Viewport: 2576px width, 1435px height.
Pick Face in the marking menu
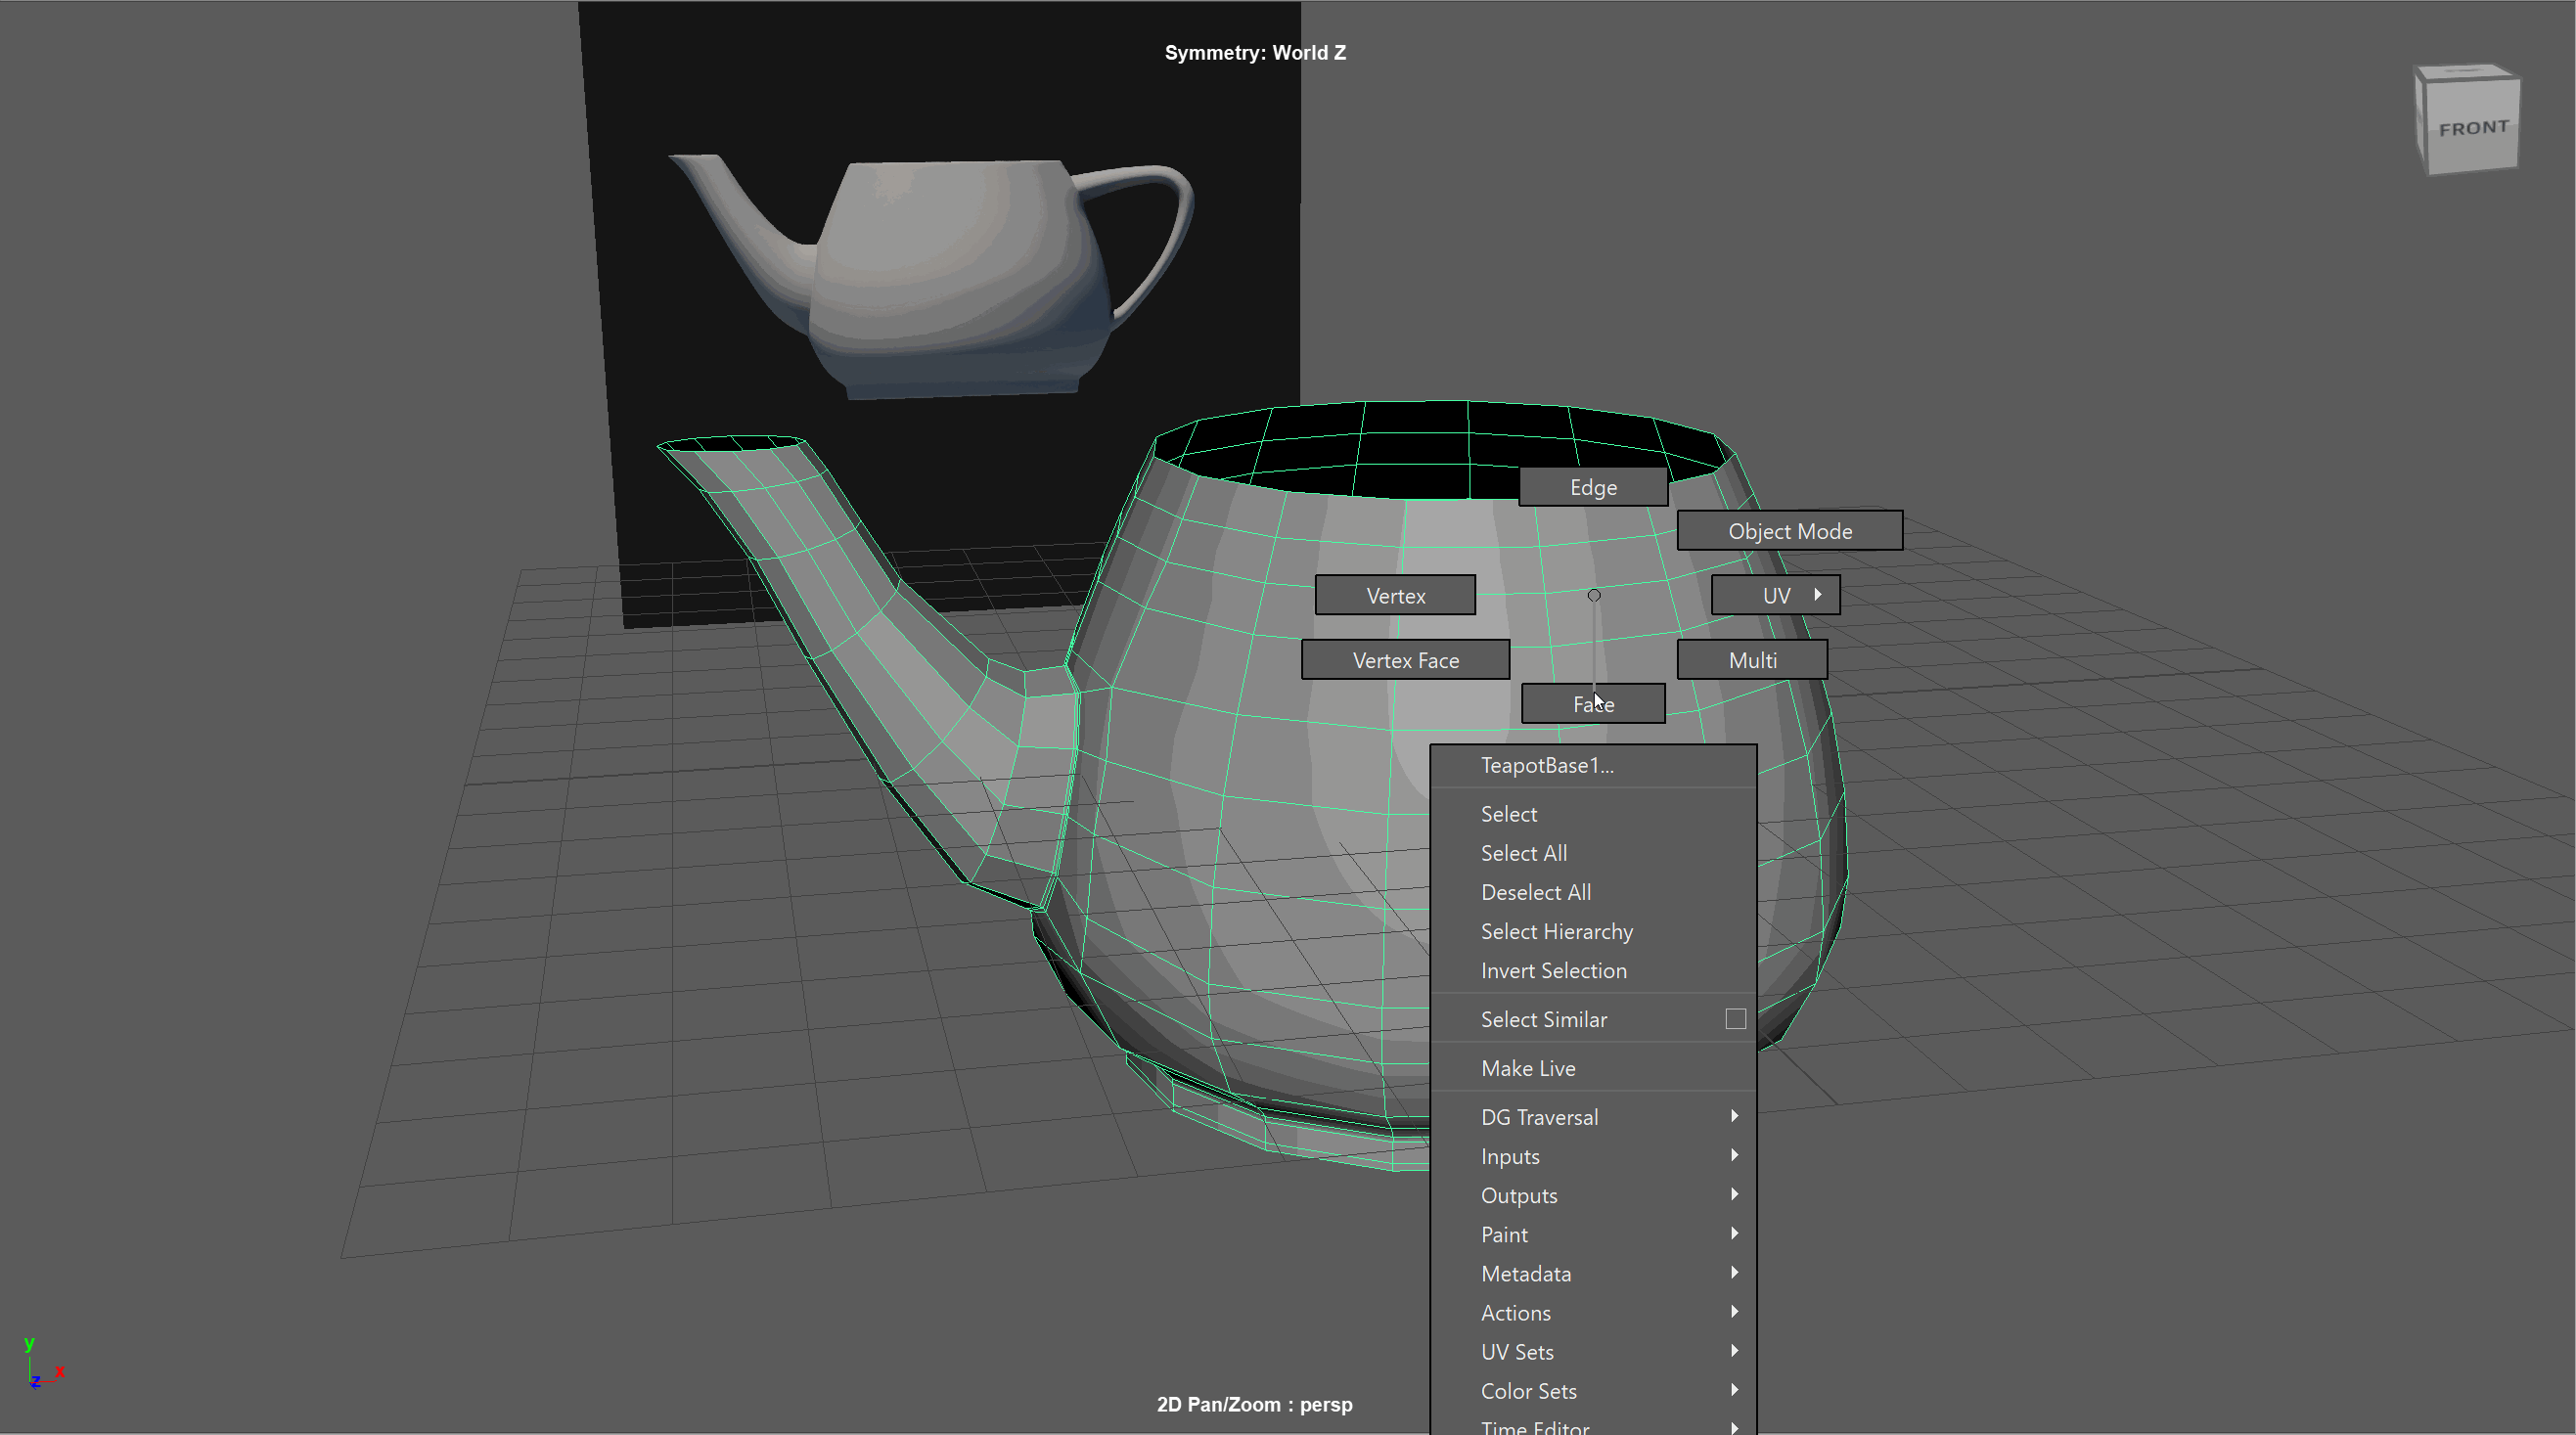[x=1592, y=705]
